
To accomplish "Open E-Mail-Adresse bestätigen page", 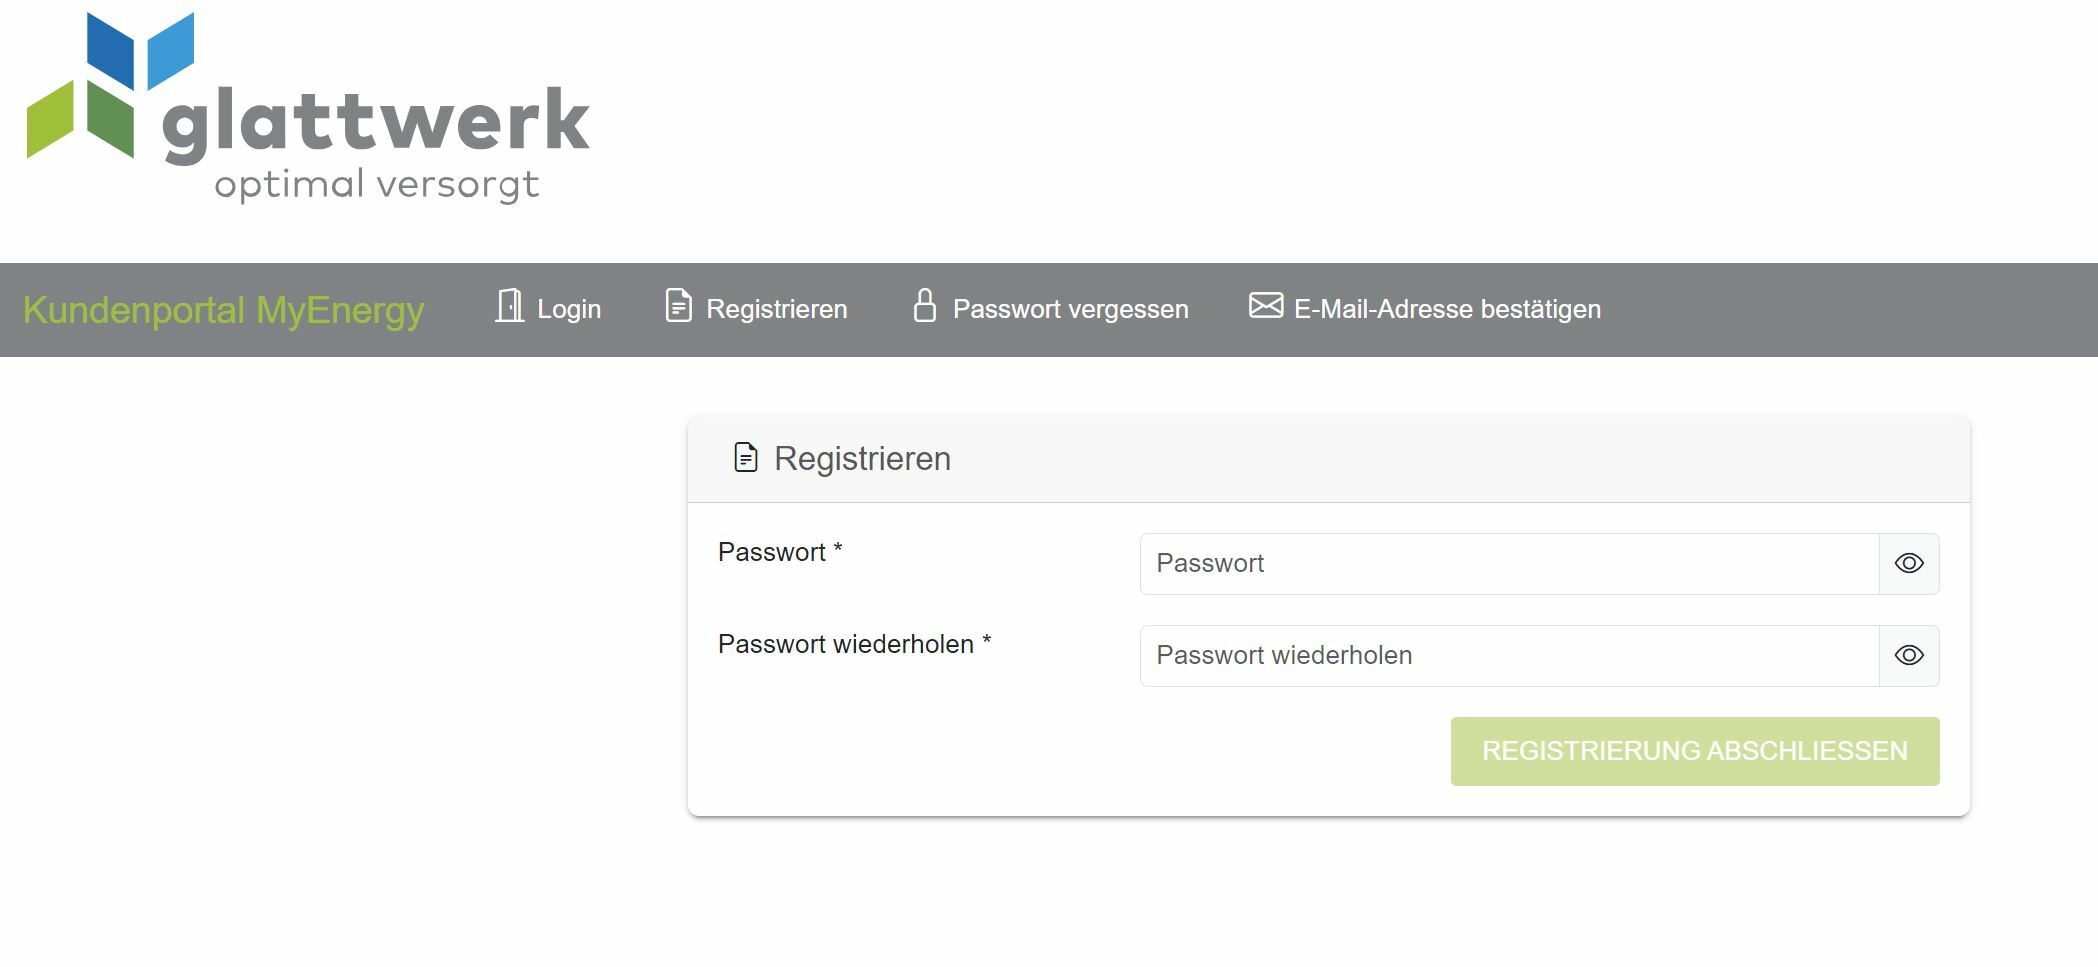I will (1447, 310).
